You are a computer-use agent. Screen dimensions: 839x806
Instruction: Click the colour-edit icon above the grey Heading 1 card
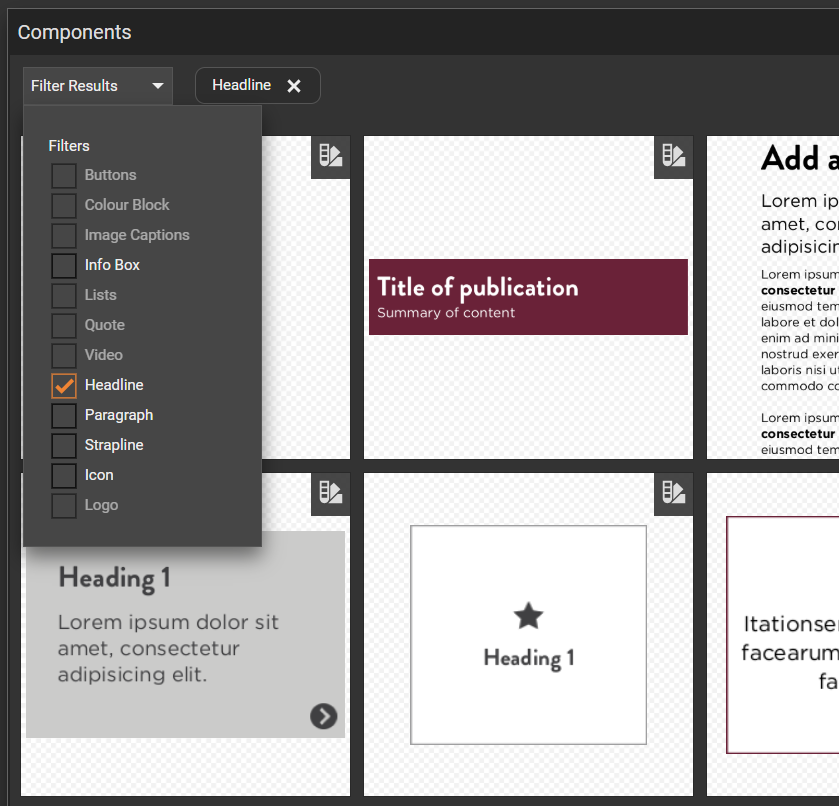pos(330,492)
